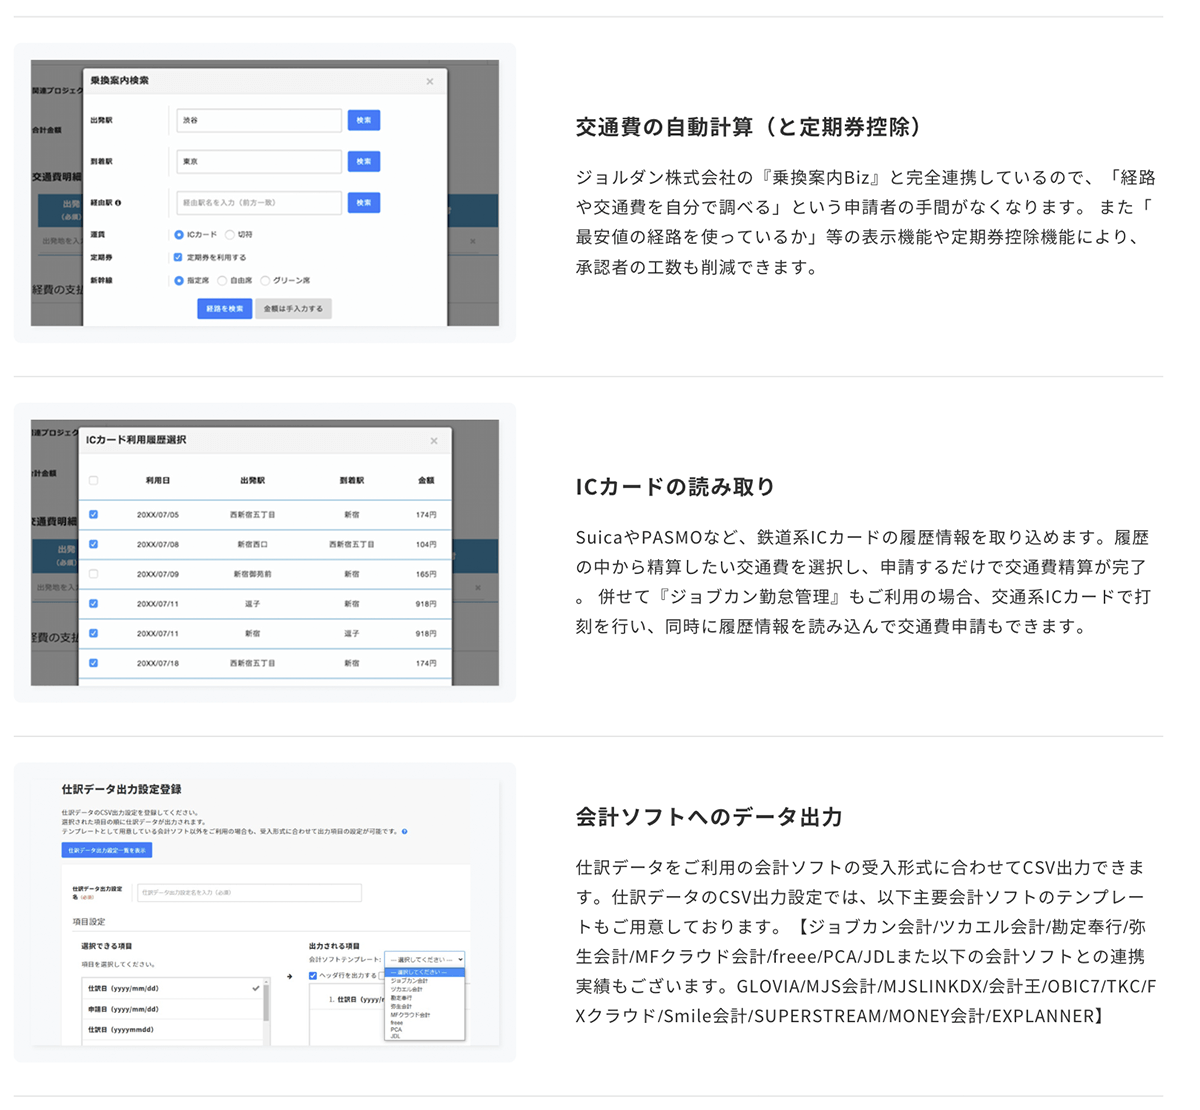Click the info icon beside 経由駅
1200x1110 pixels.
(x=119, y=203)
